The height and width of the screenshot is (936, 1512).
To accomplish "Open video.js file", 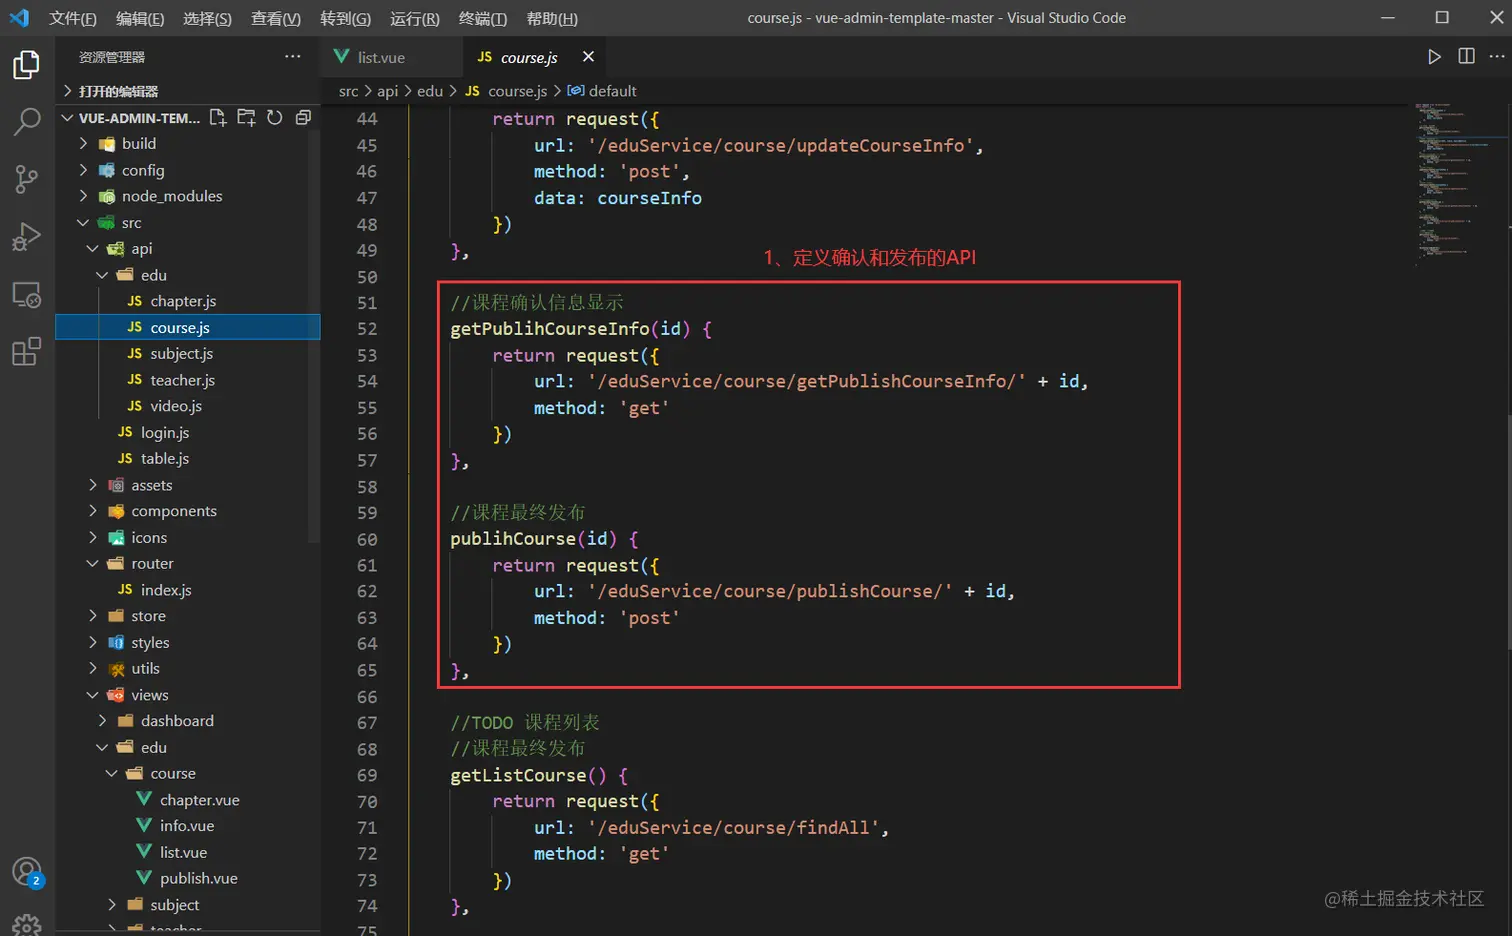I will [x=188, y=406].
